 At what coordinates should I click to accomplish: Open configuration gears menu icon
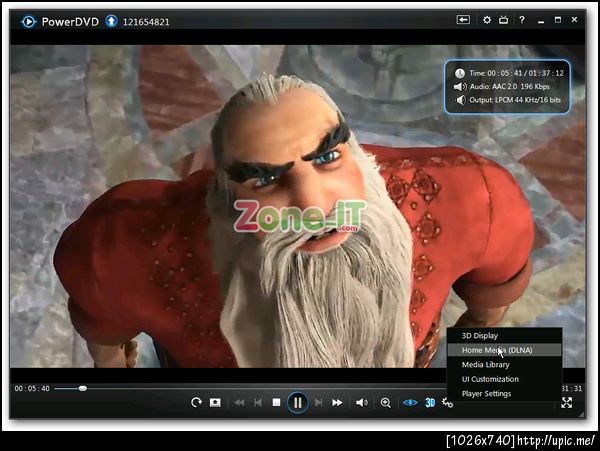pyautogui.click(x=447, y=403)
